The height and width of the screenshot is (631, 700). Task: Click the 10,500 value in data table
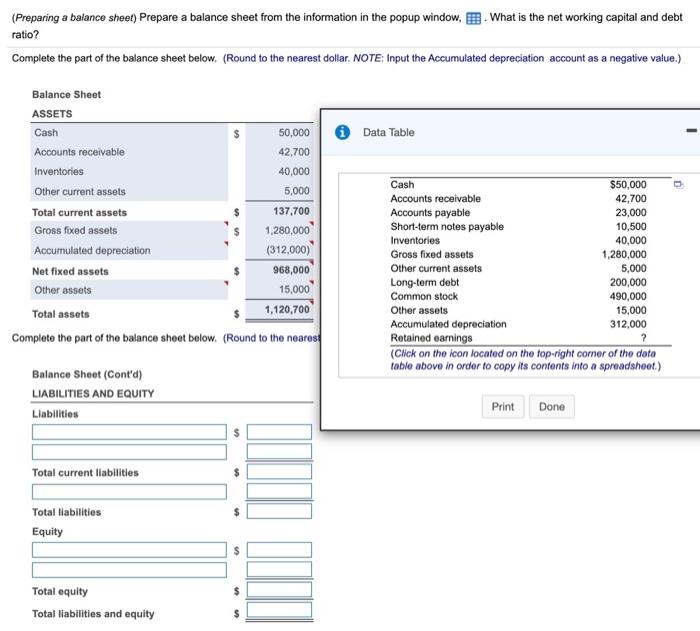pyautogui.click(x=631, y=226)
